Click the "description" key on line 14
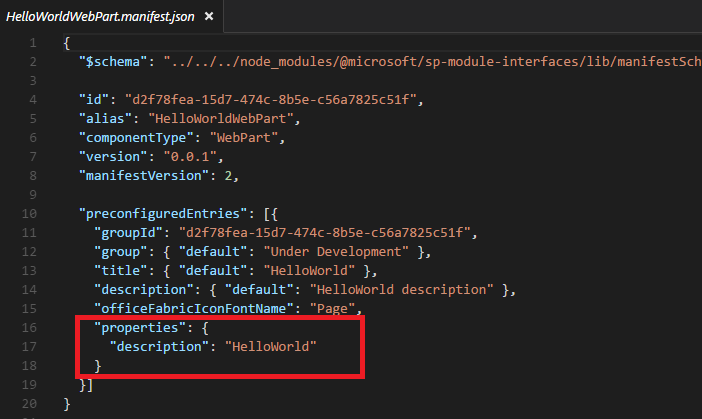702x419 pixels. (x=144, y=290)
